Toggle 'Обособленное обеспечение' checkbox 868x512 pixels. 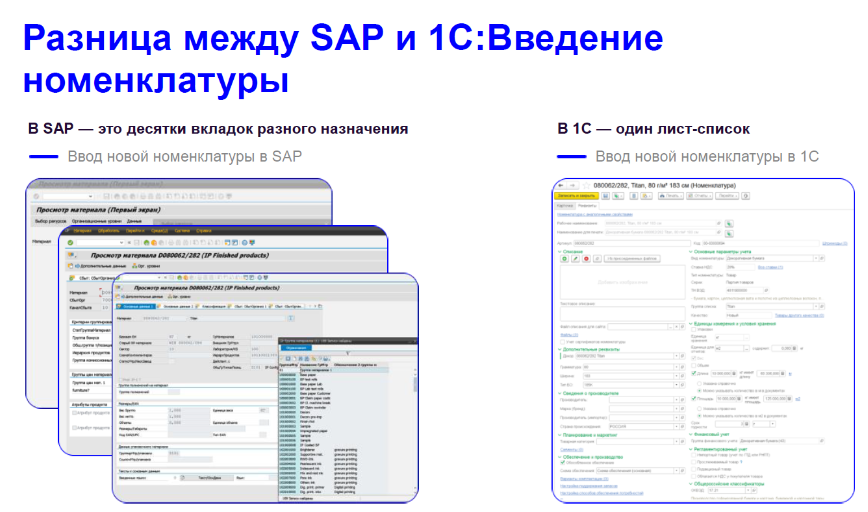[x=563, y=463]
